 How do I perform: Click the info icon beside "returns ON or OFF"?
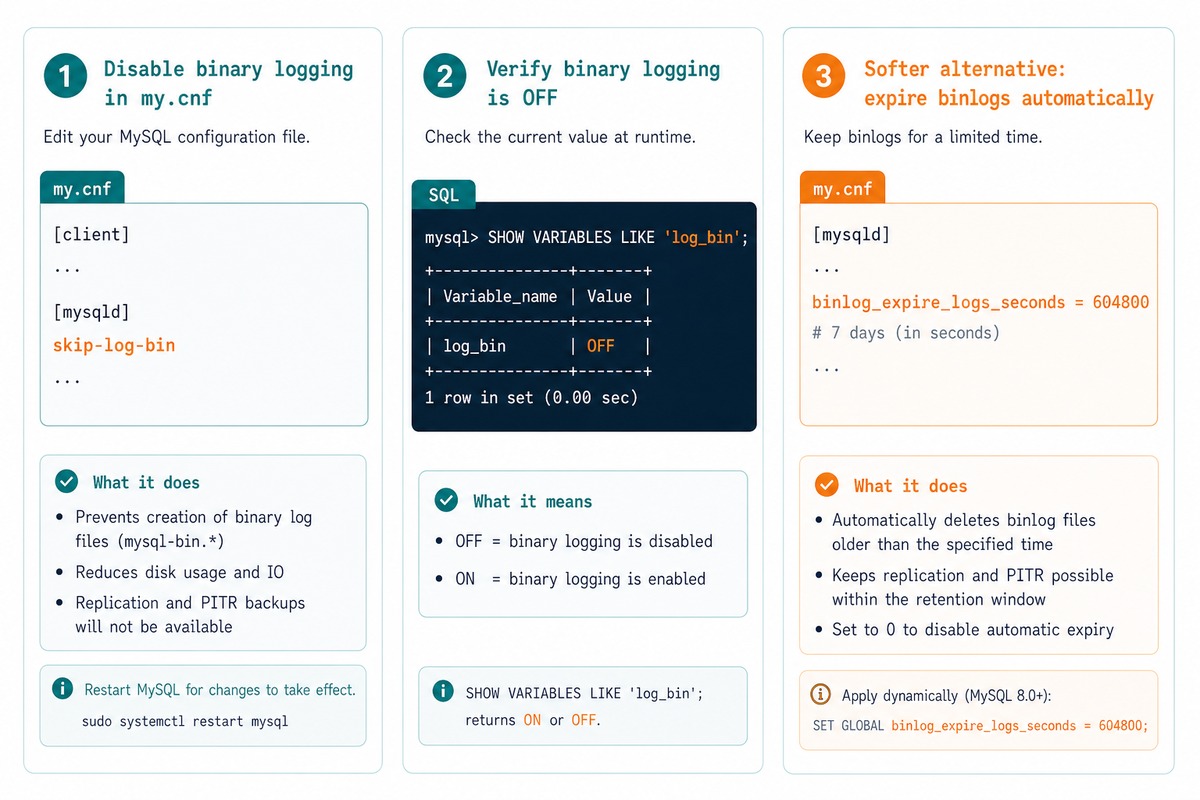click(442, 692)
